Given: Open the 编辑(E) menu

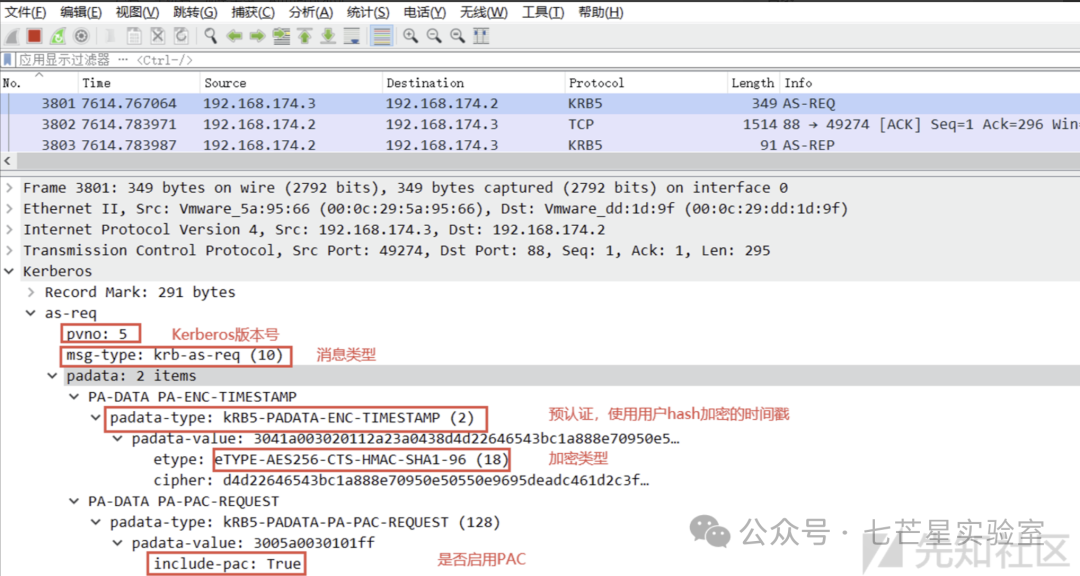Looking at the screenshot, I should tap(81, 12).
